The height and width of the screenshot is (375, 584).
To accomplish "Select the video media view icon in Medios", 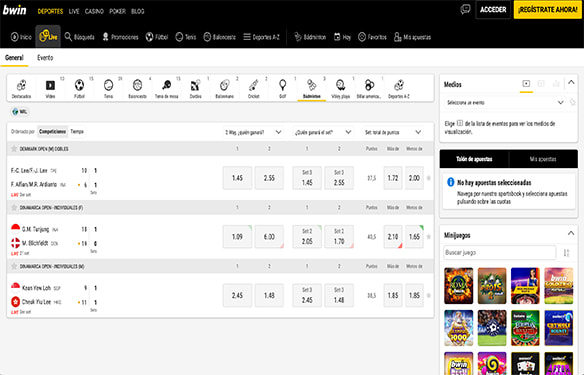I will 526,84.
